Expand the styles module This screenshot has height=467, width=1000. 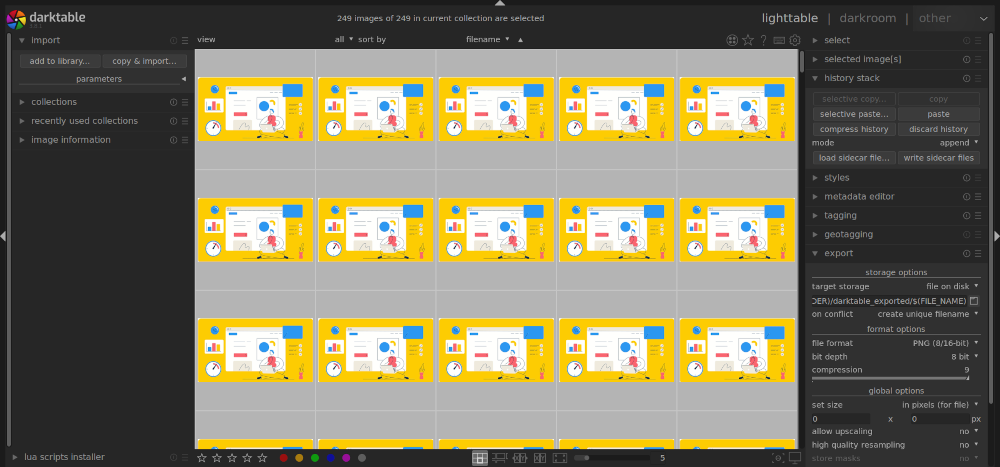[837, 177]
